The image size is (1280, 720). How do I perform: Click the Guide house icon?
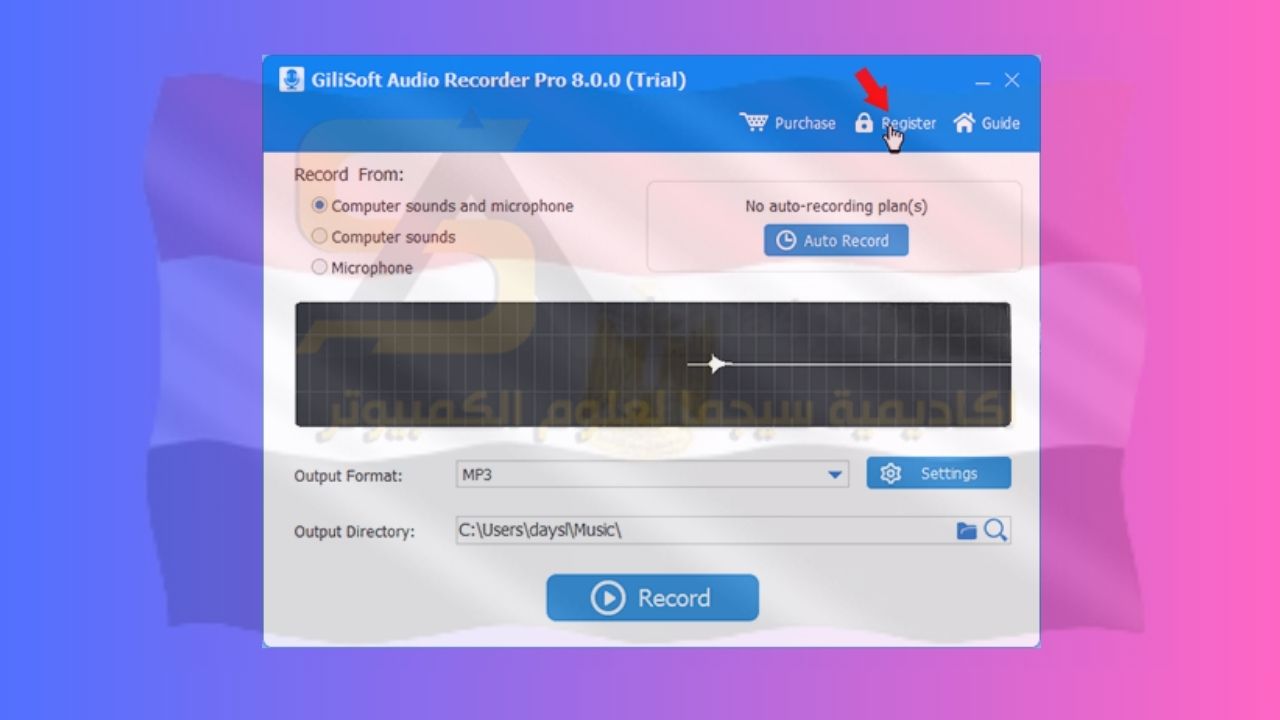[964, 123]
